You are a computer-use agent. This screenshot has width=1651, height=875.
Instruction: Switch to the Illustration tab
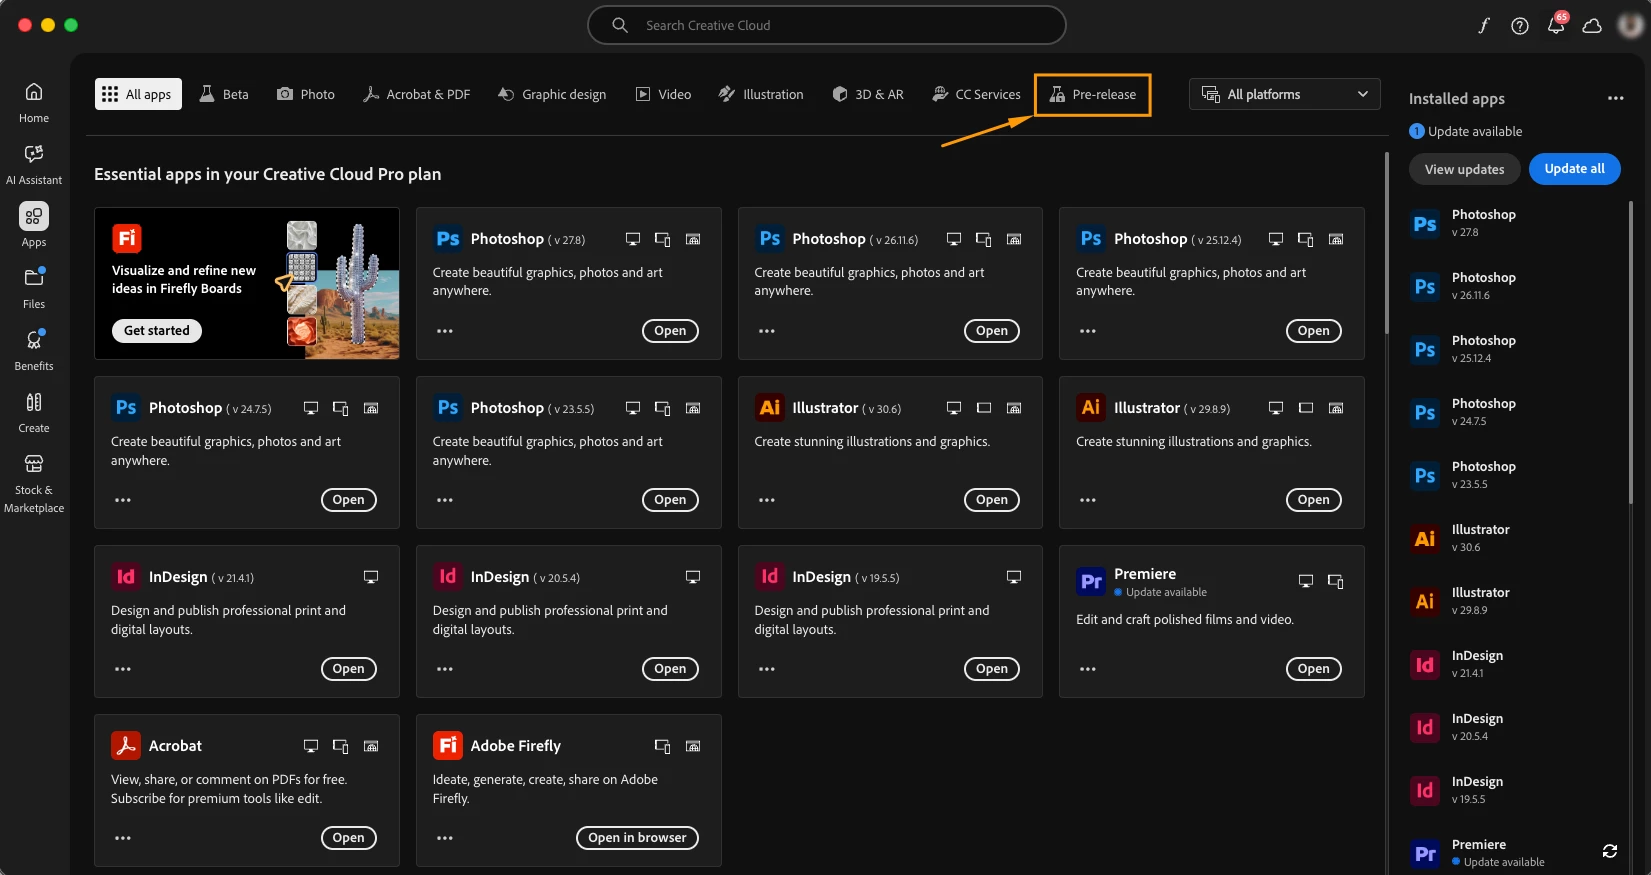pos(761,94)
